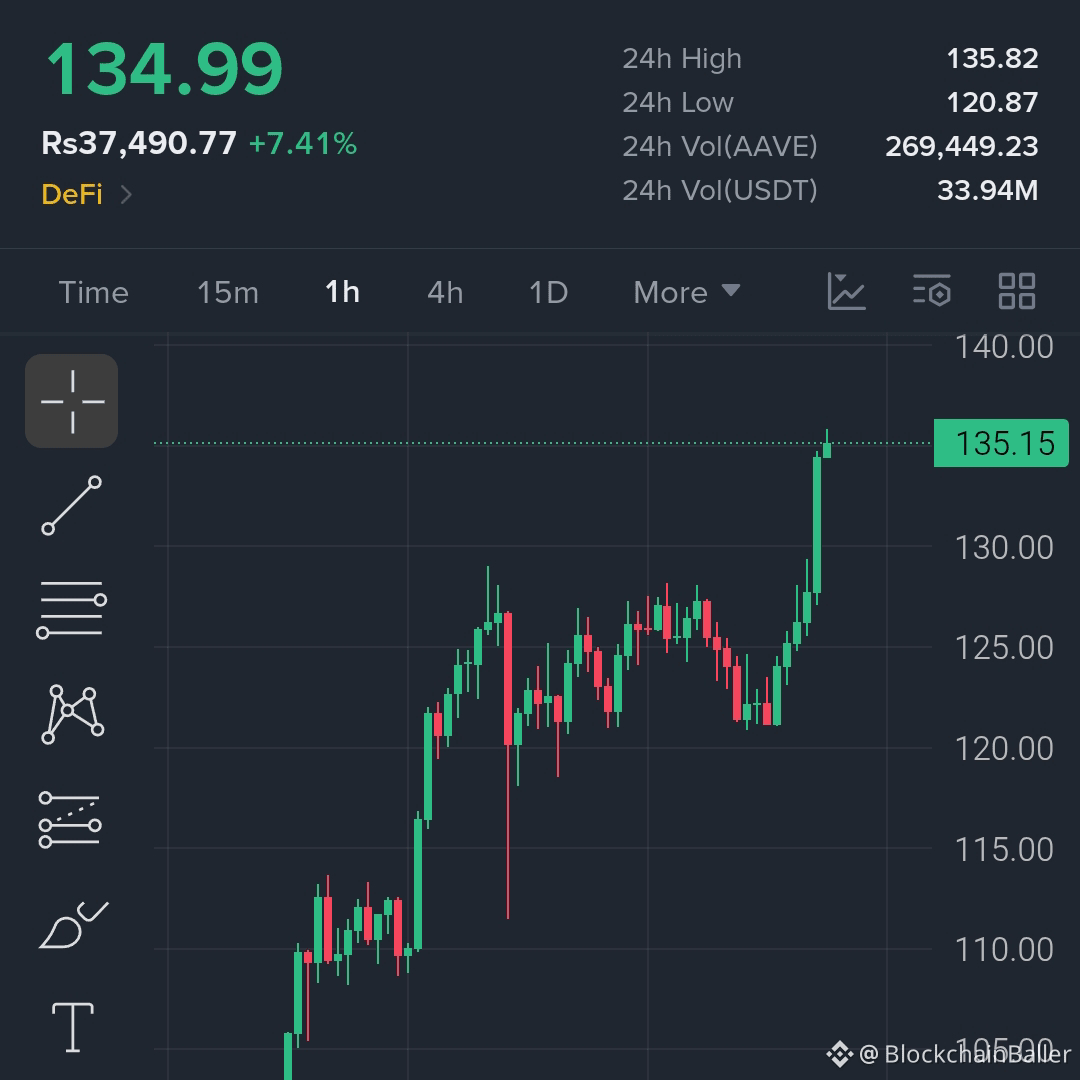Click the 24h Vol(AAVE) label
This screenshot has width=1080, height=1080.
pyautogui.click(x=720, y=147)
